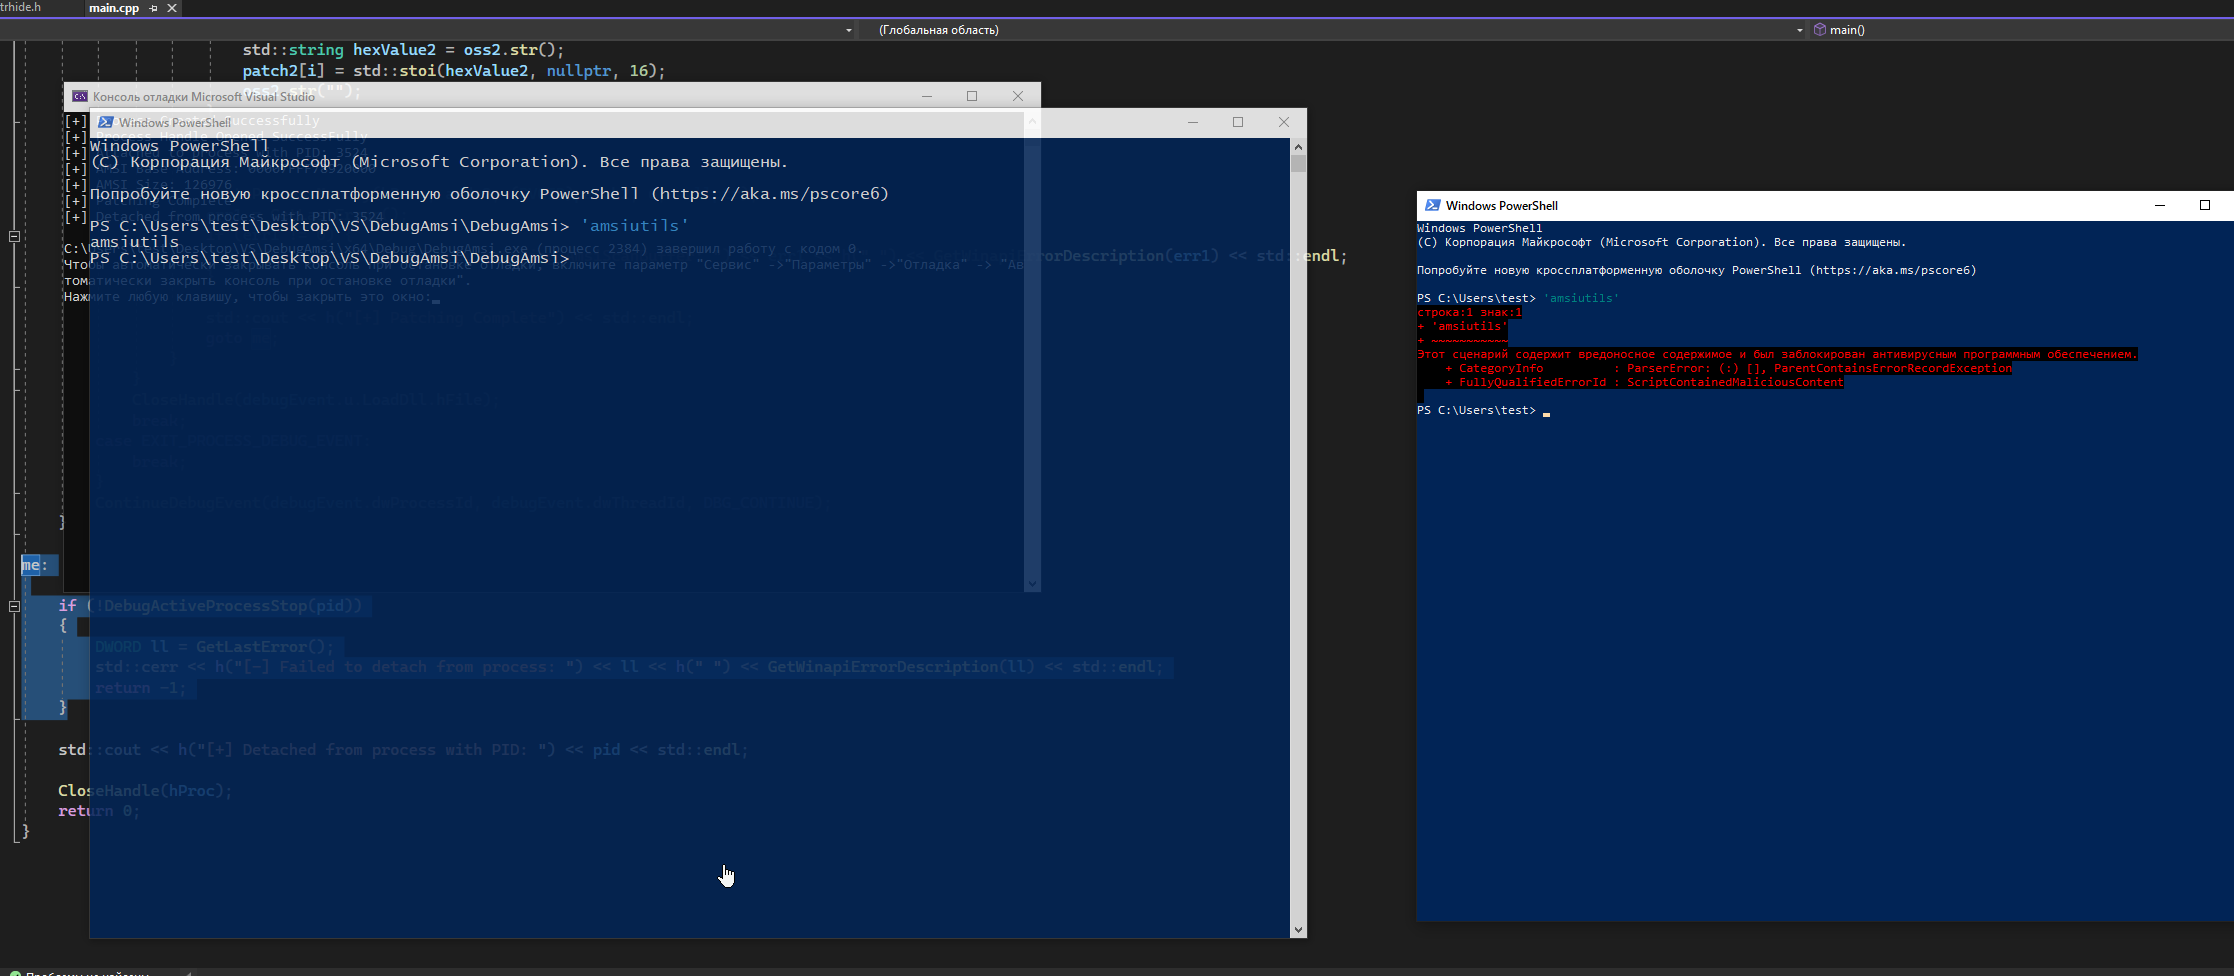
Task: Collapse the if (!DebugActiveProcessStop(pid)) code block
Action: click(14, 606)
